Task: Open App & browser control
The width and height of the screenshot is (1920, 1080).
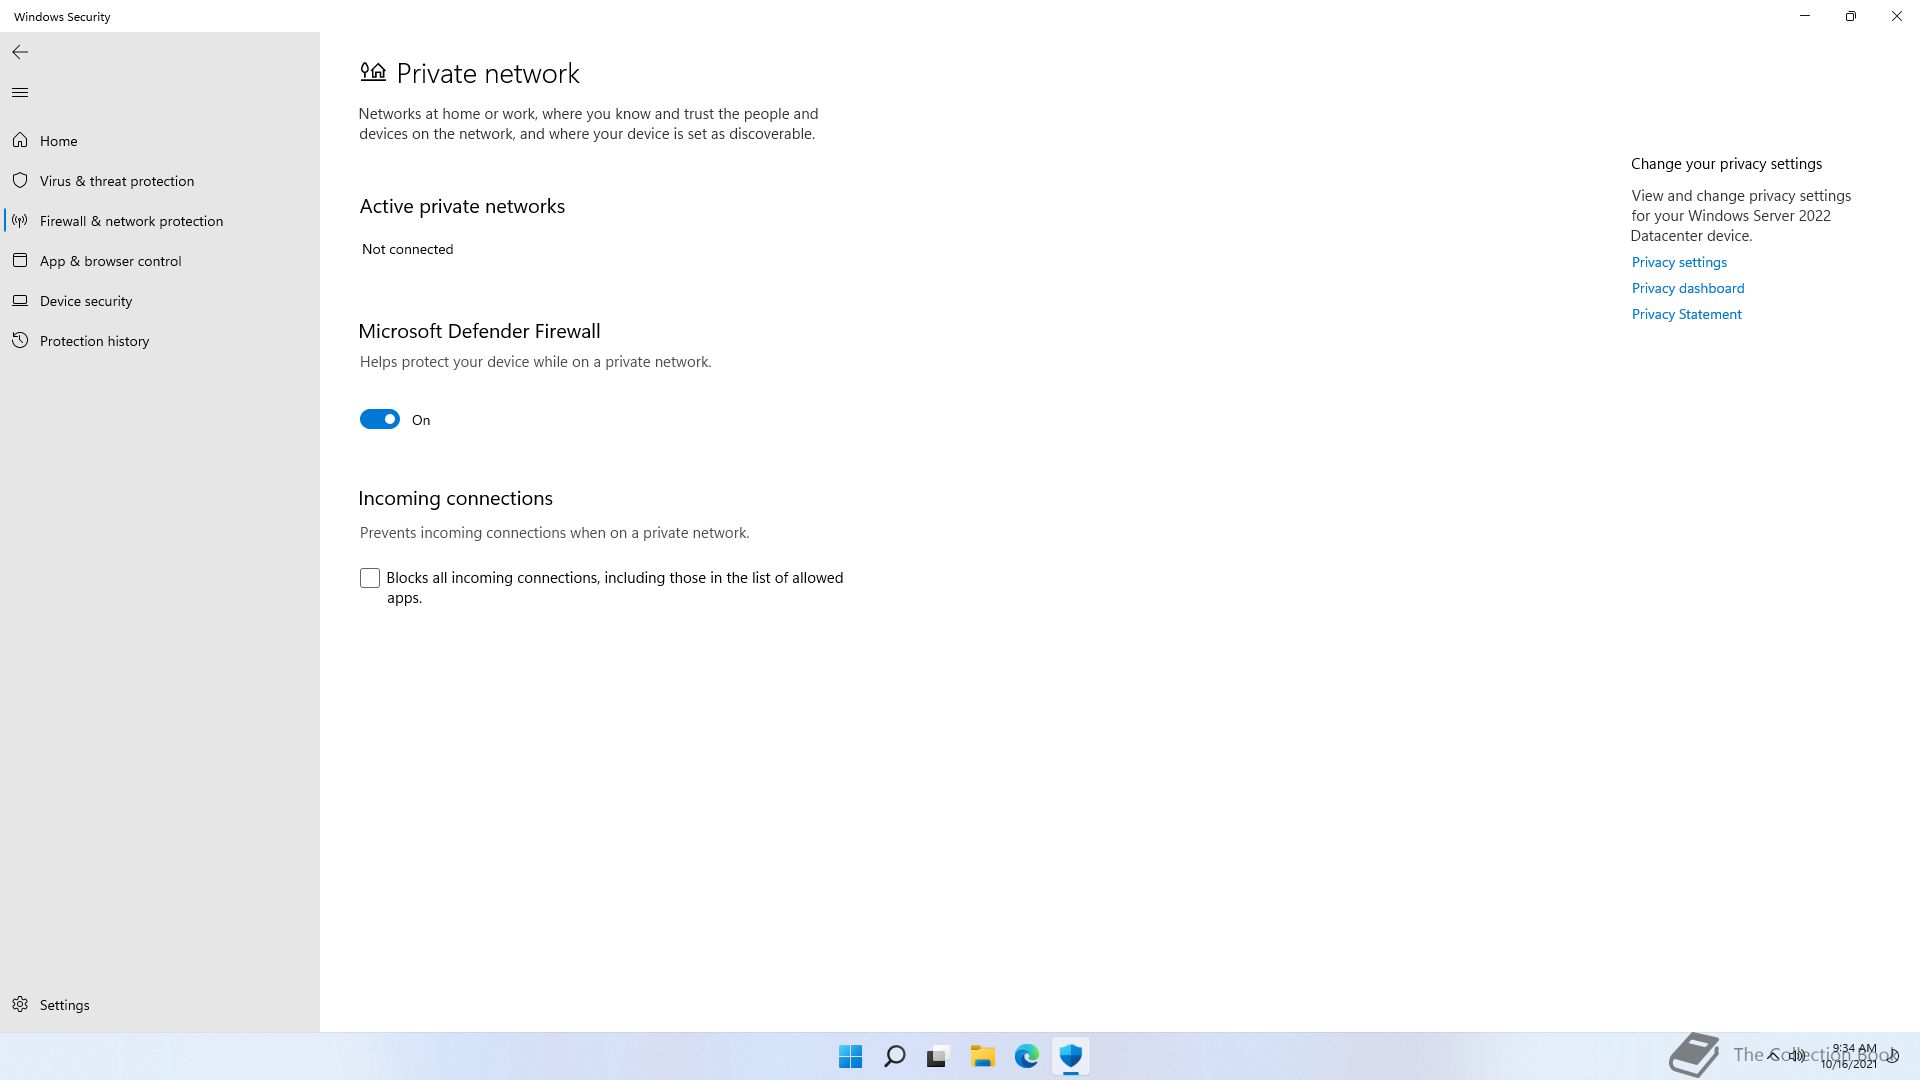Action: (160, 261)
